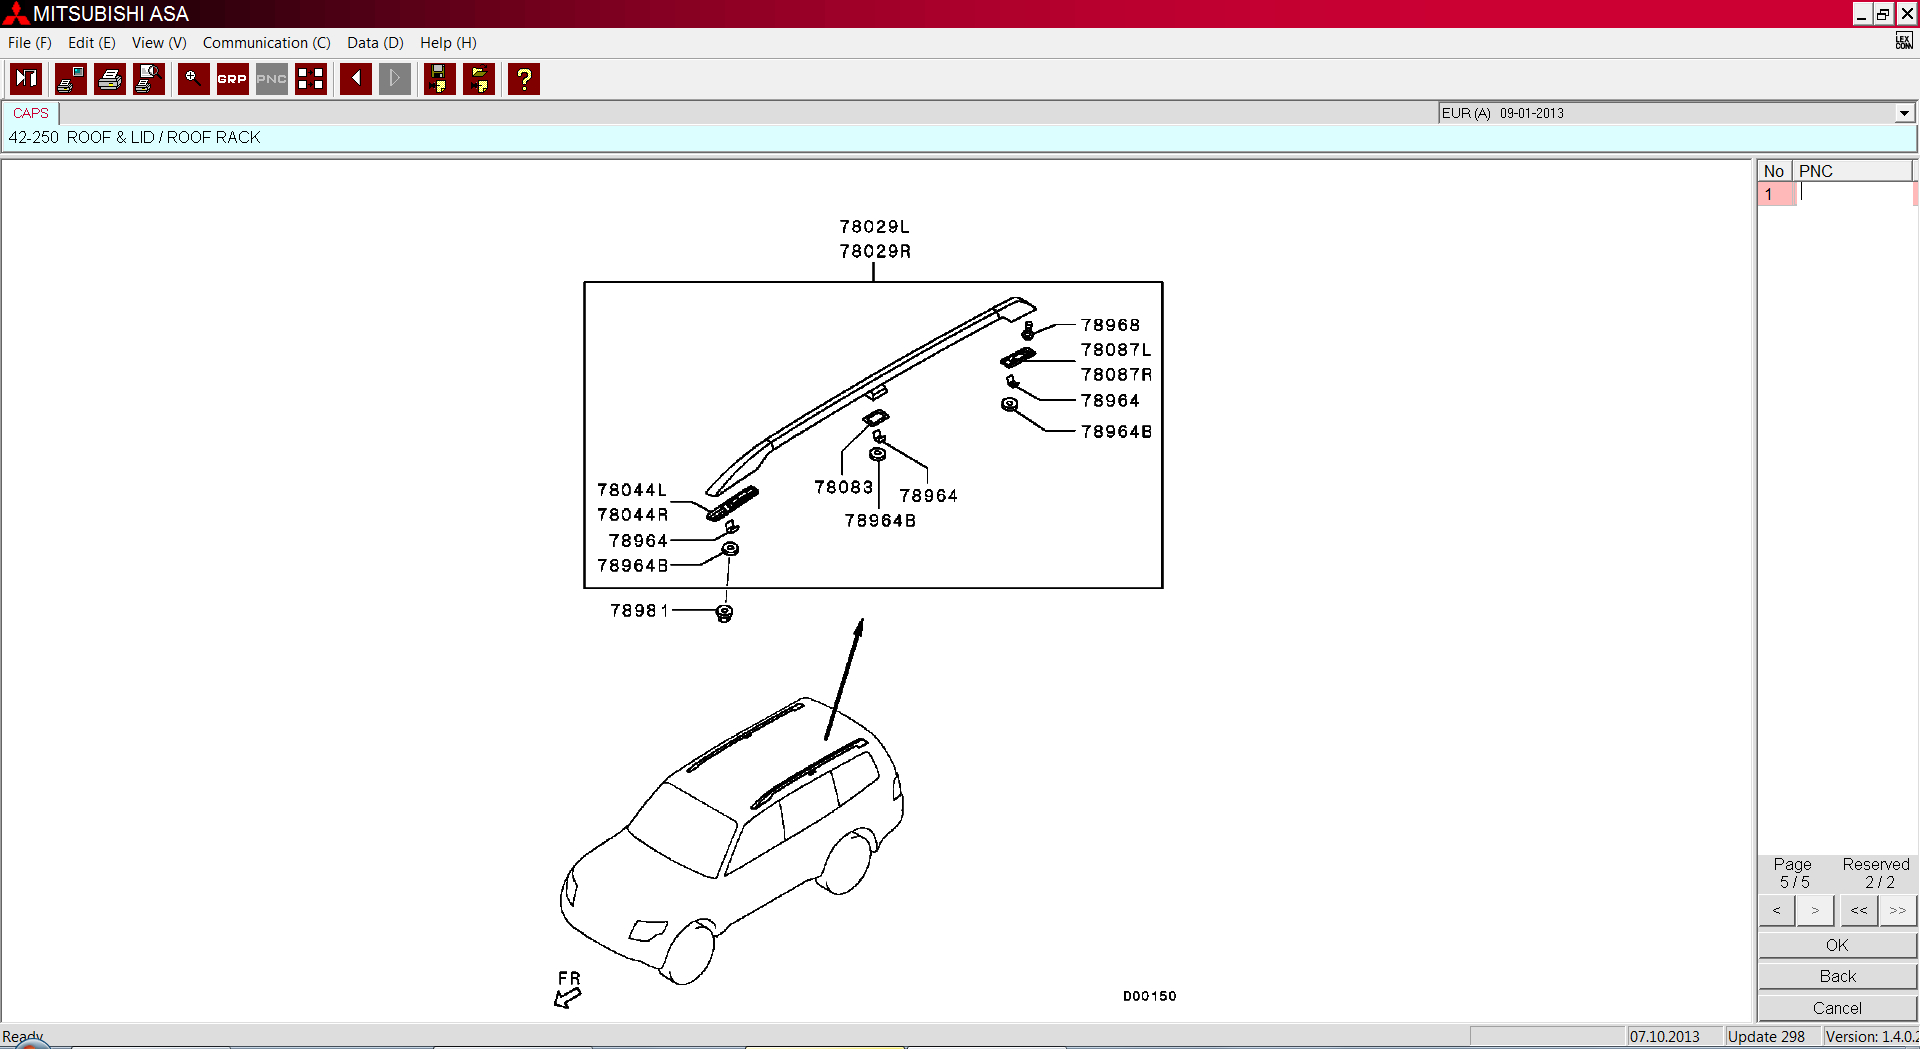Click the four-squares illustration list icon
The width and height of the screenshot is (1920, 1049).
tap(311, 79)
